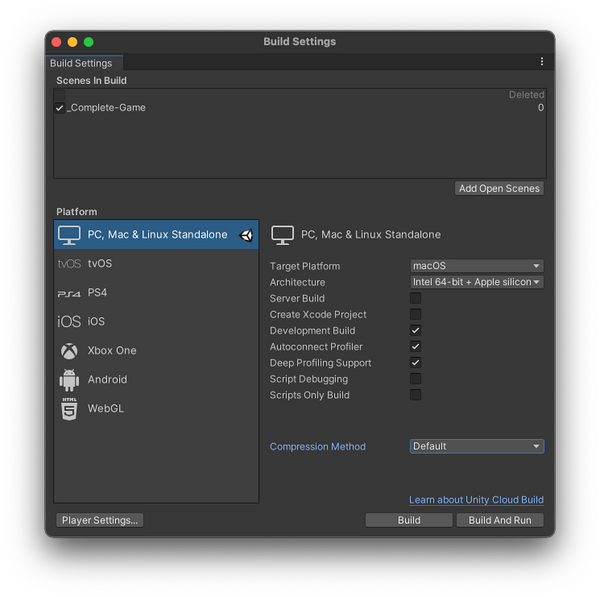Select the PS4 logo icon
This screenshot has width=600, height=597.
[x=69, y=294]
